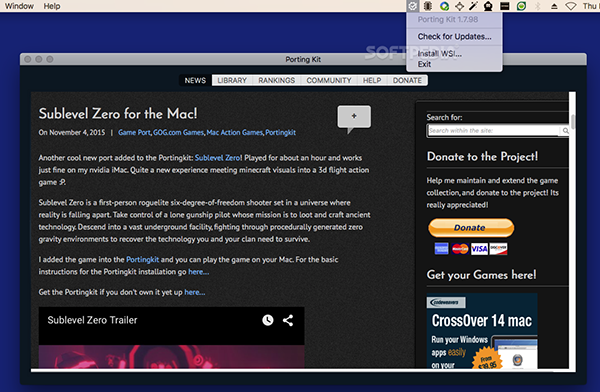The image size is (600, 392).
Task: Open the COMMUNITY tab
Action: point(329,80)
